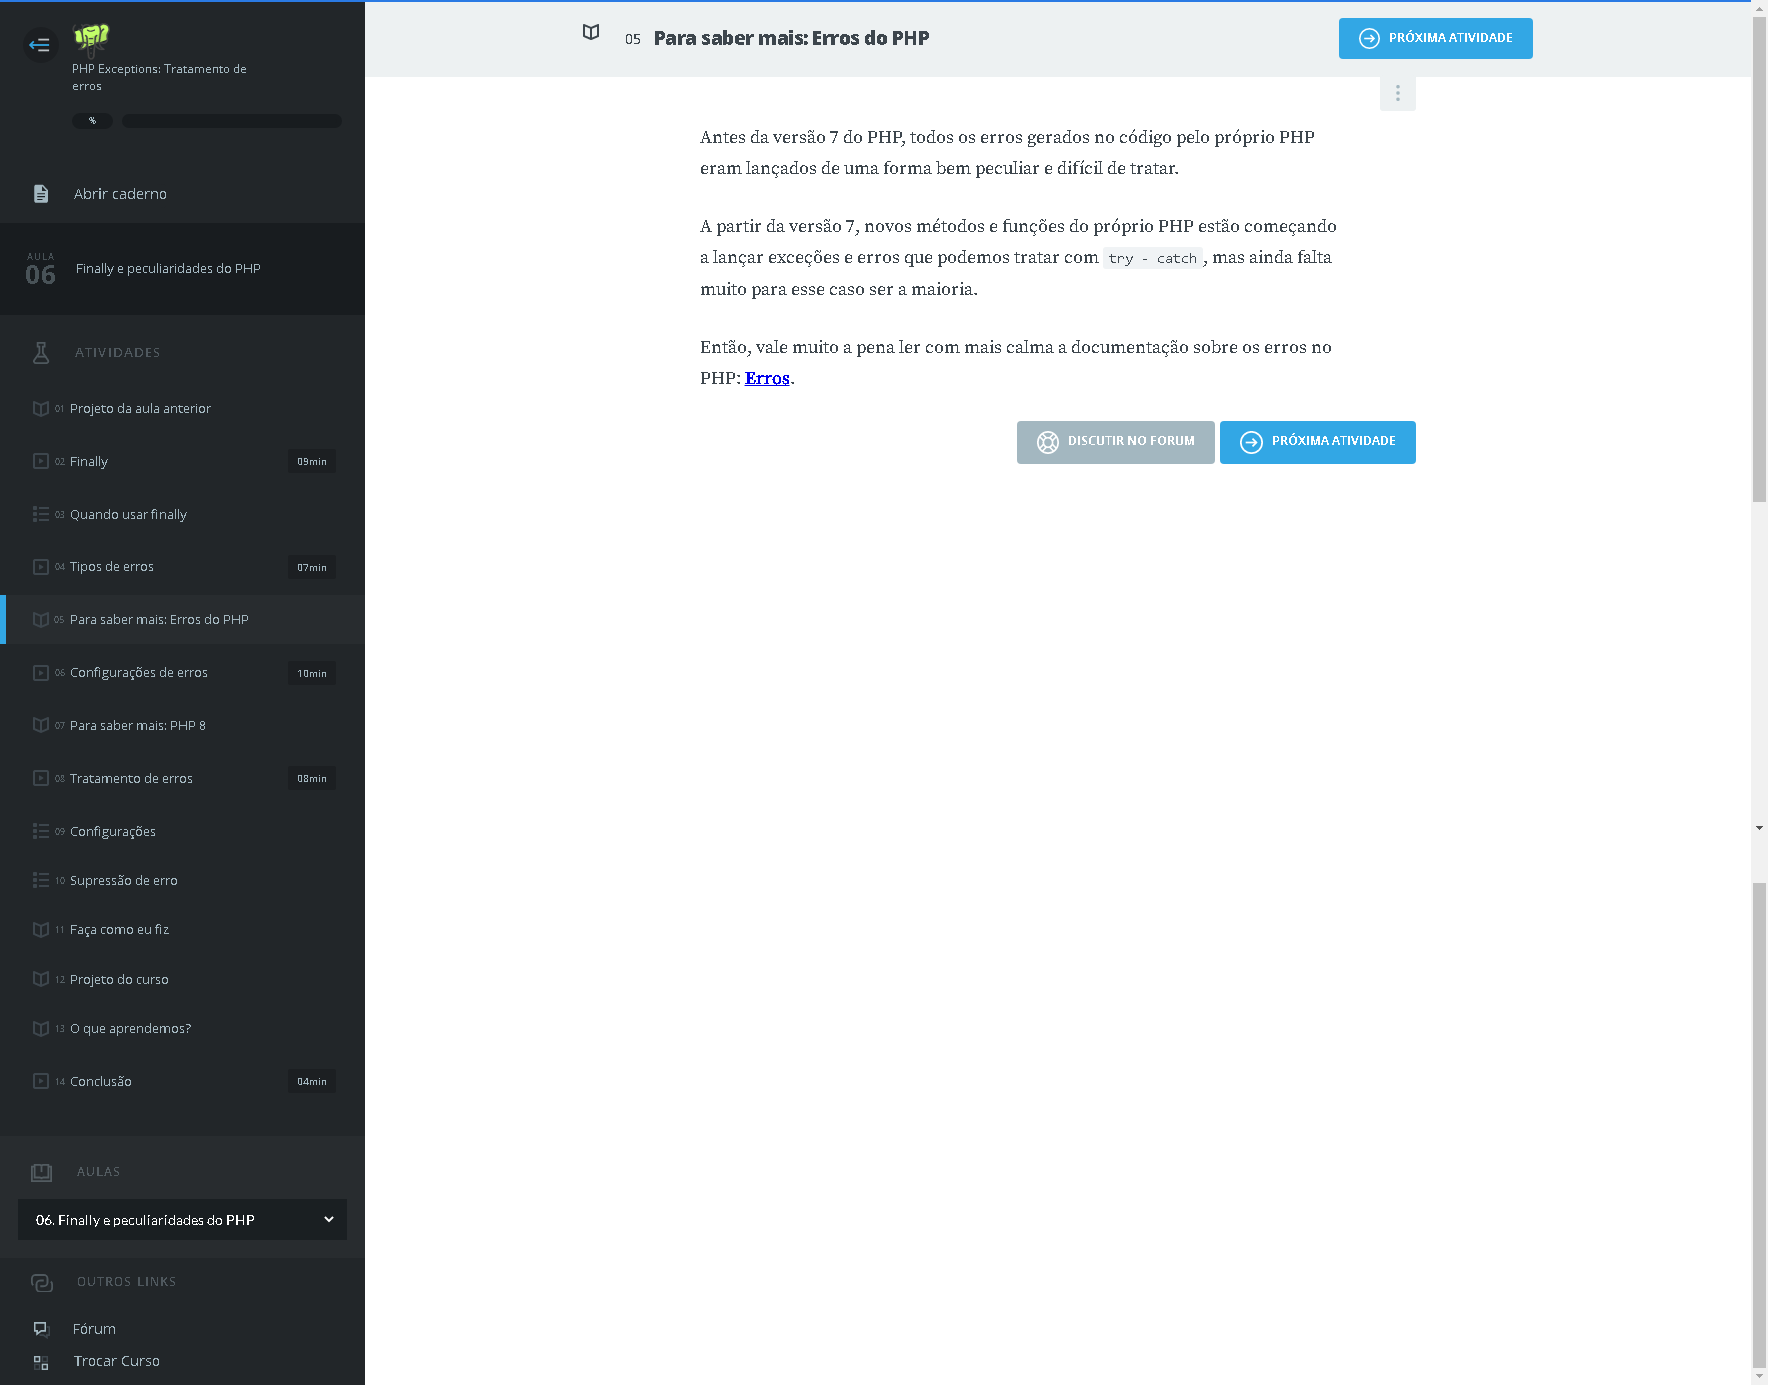1768x1385 pixels.
Task: Click the back arrow collapse sidebar icon
Action: 40,45
